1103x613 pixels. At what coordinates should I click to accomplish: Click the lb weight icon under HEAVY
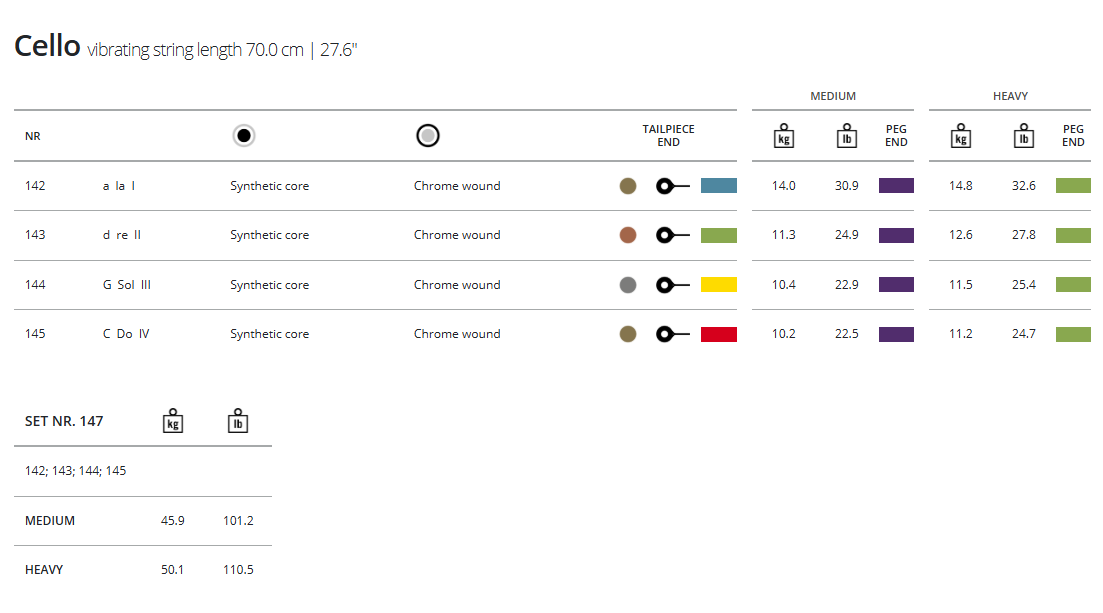pyautogui.click(x=1023, y=136)
